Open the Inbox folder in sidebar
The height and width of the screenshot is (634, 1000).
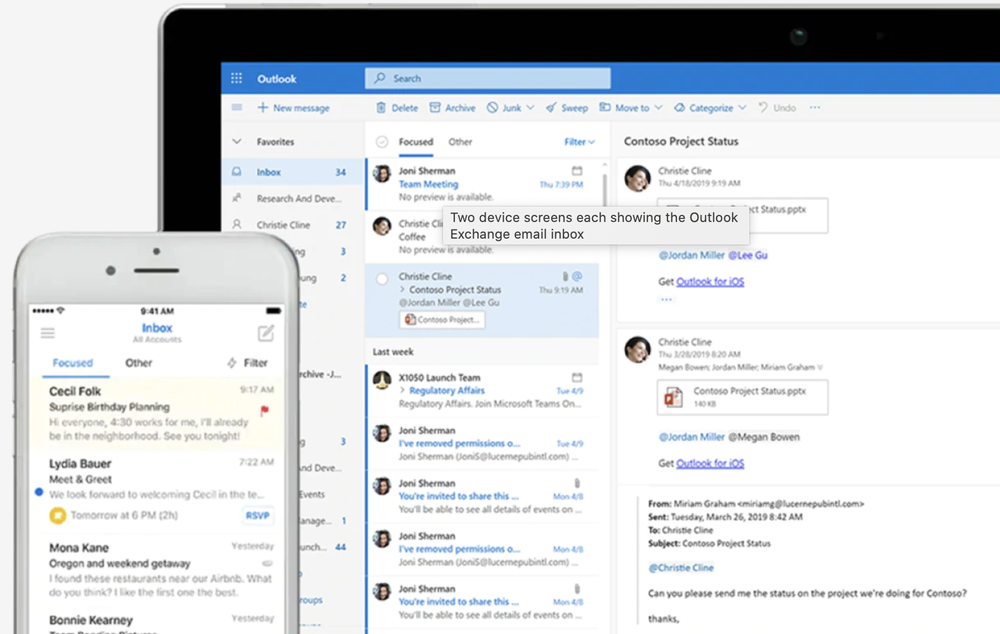292,172
